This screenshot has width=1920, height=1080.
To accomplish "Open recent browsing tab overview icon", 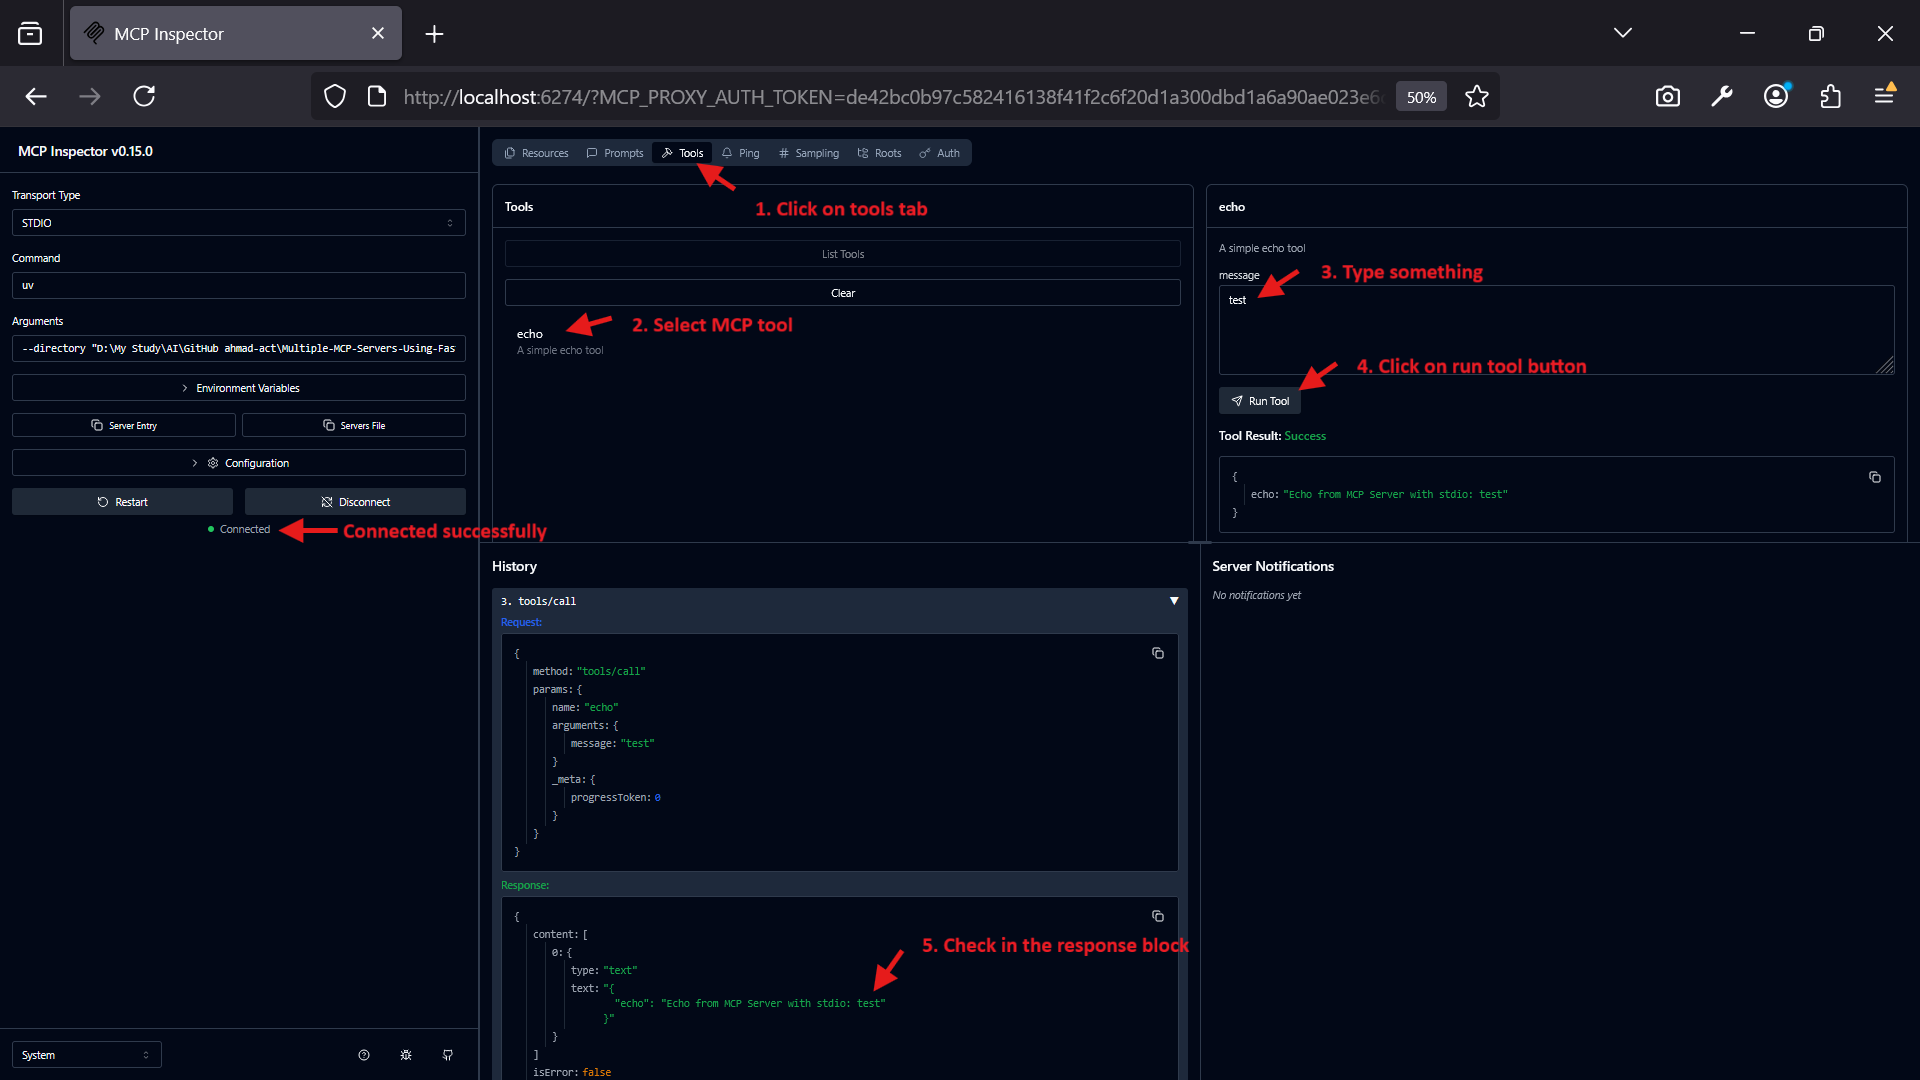I will coord(30,34).
